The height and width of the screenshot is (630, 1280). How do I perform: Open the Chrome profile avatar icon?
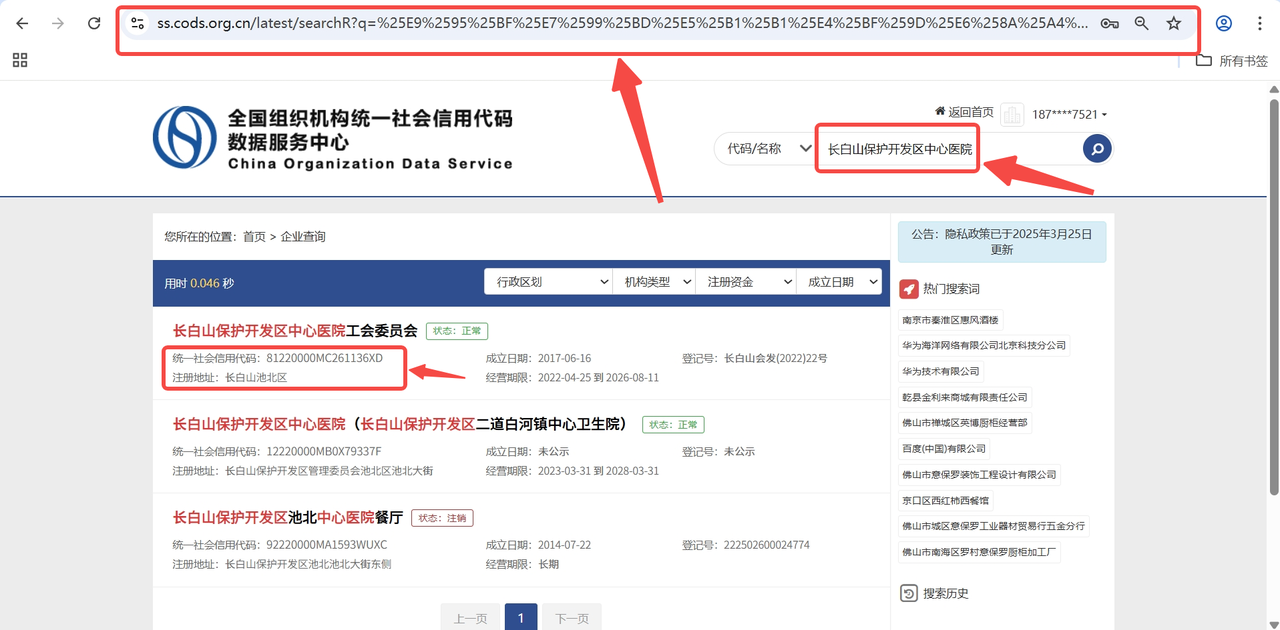pos(1223,23)
